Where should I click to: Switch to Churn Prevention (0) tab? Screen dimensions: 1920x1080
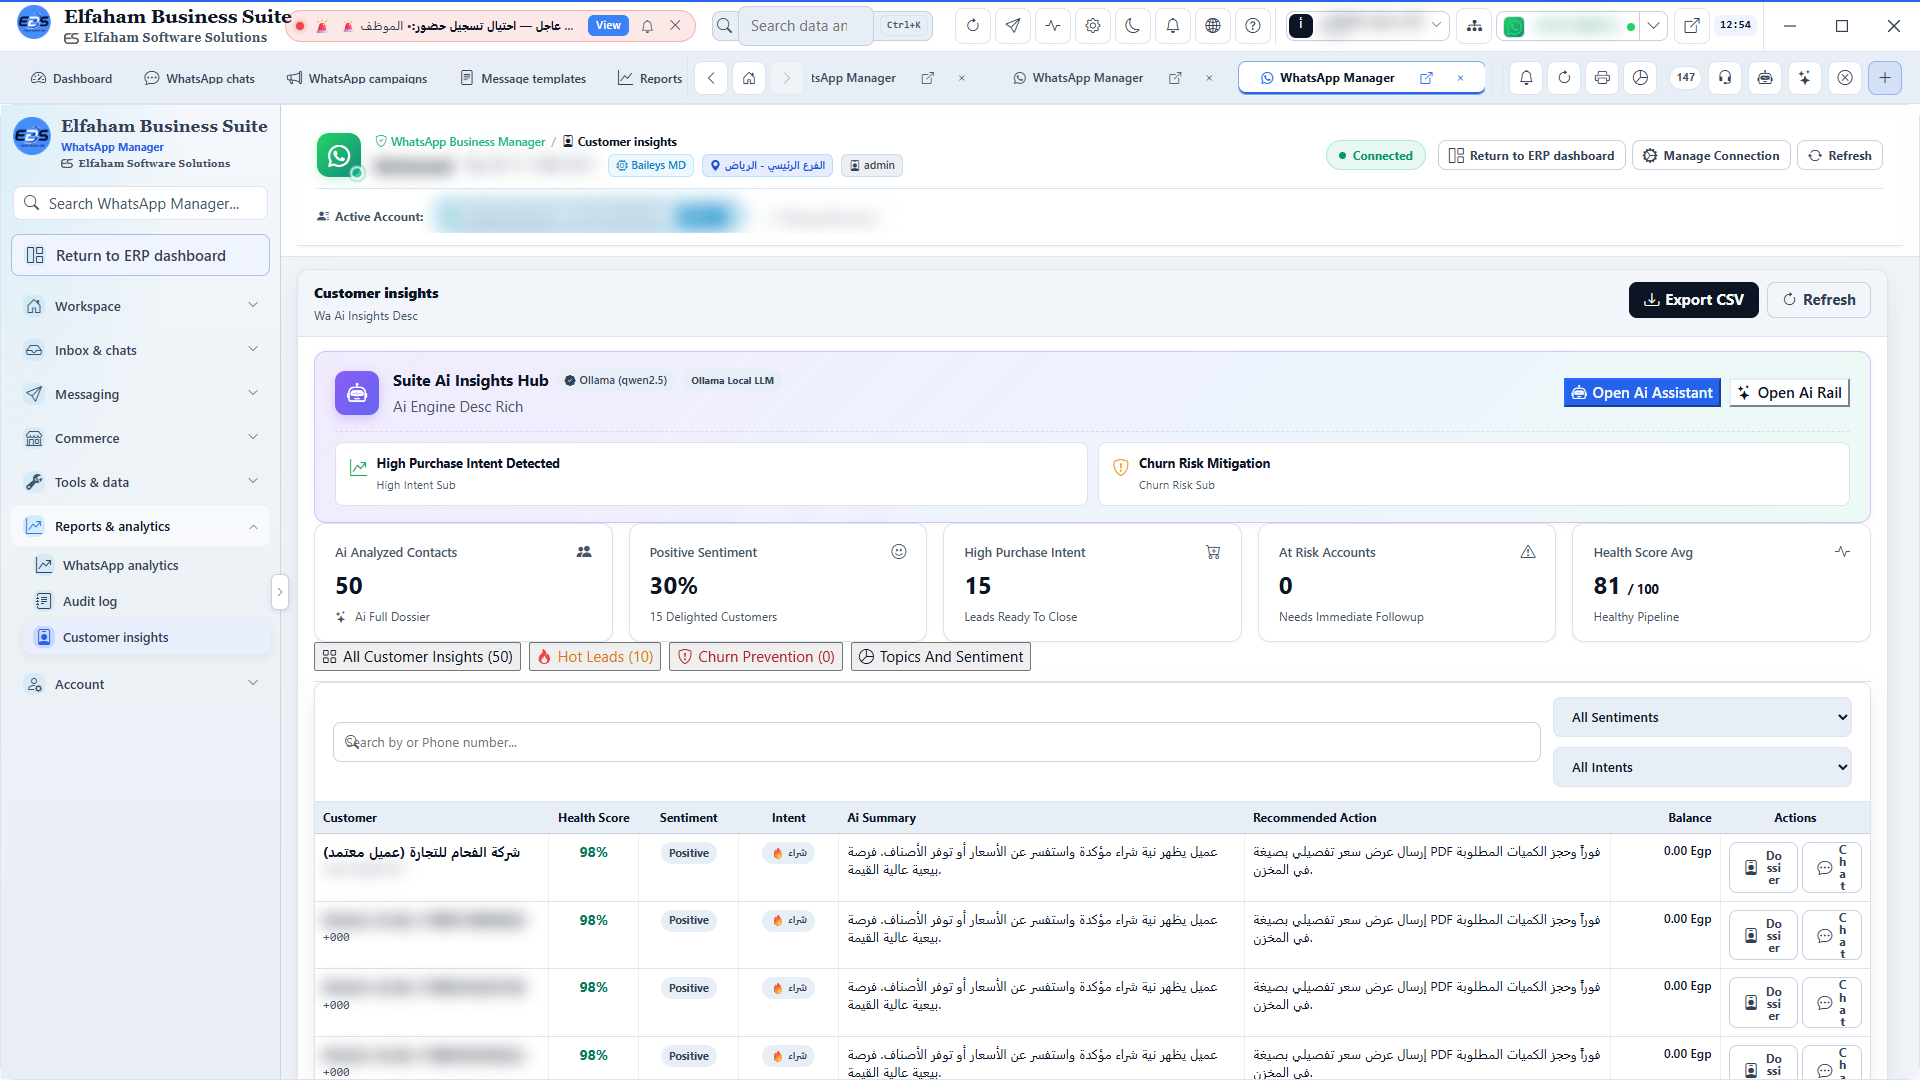click(756, 657)
